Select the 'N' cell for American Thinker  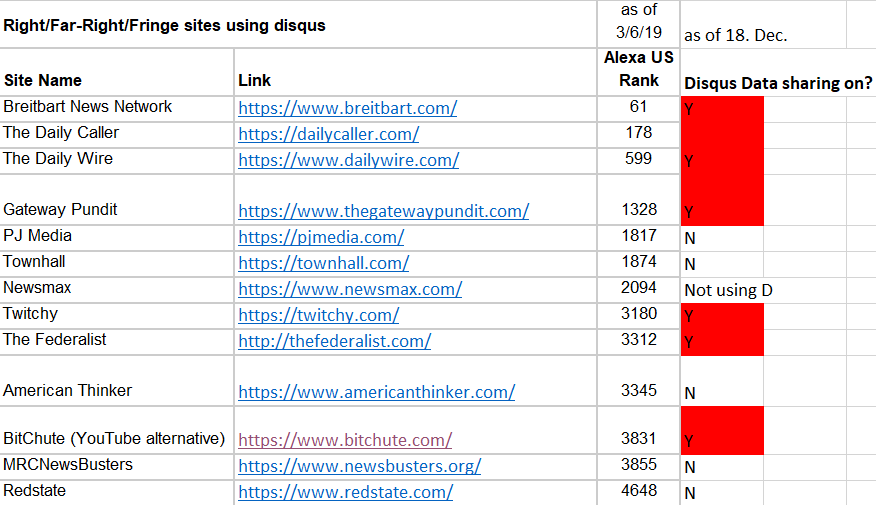click(722, 380)
